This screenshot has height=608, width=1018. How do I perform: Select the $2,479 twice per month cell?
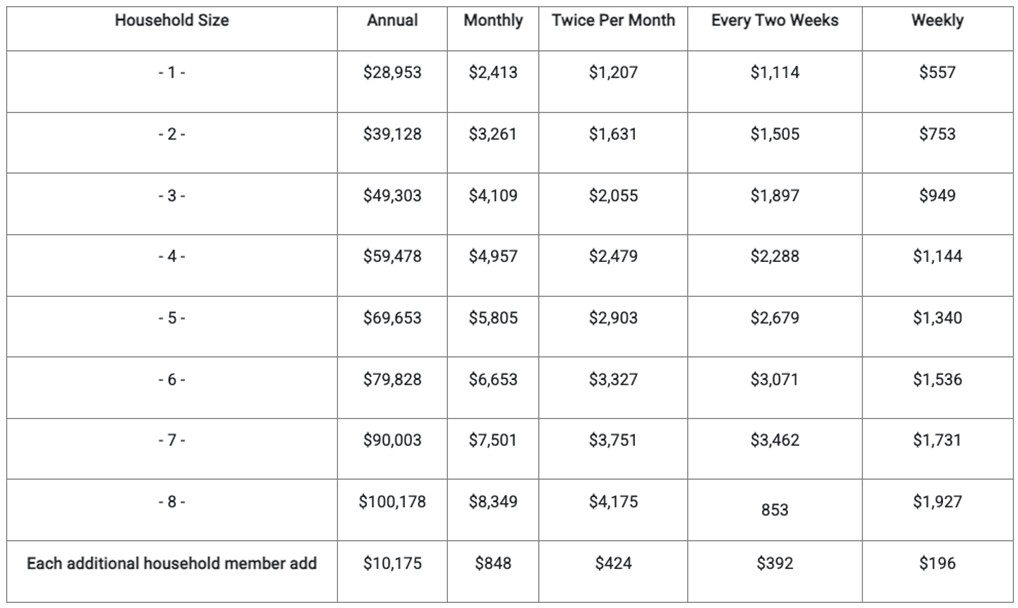pos(613,257)
